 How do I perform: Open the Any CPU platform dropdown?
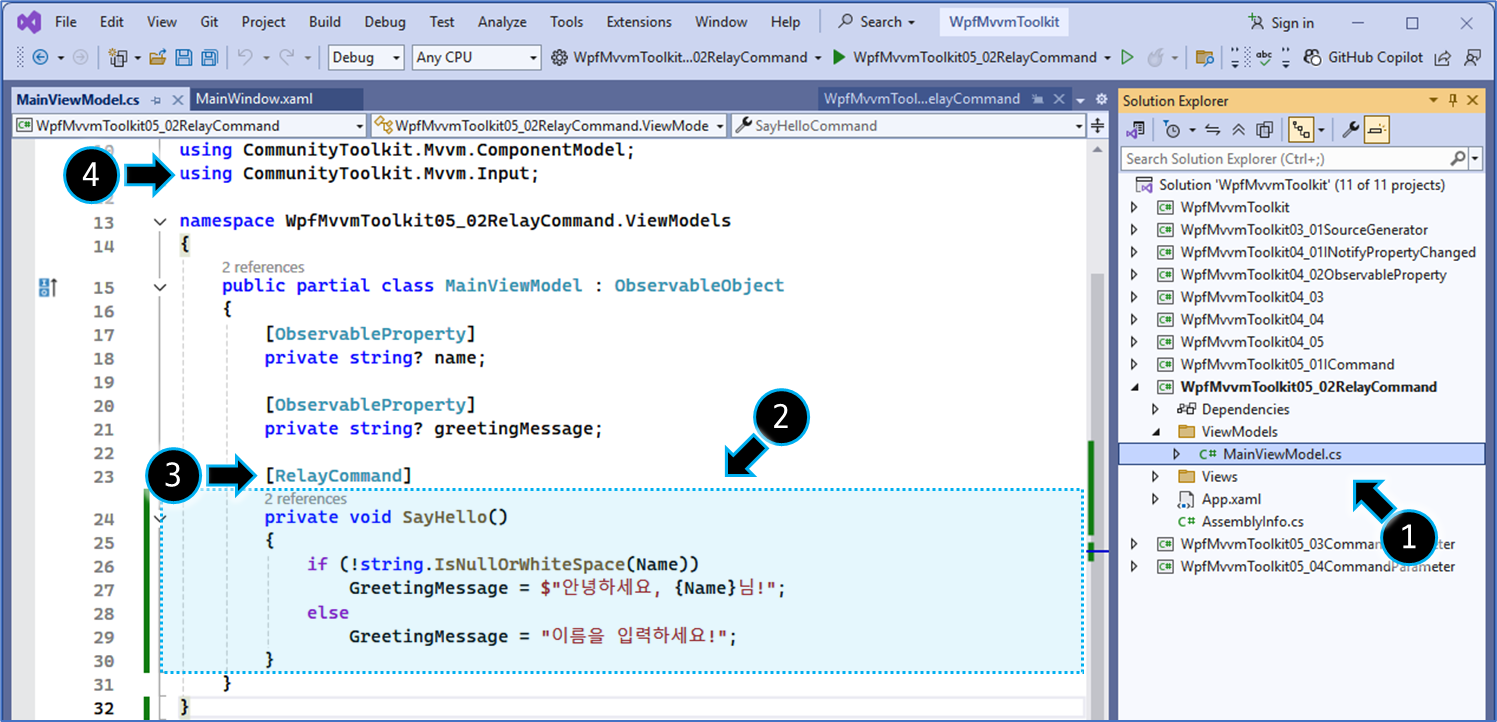pyautogui.click(x=477, y=58)
